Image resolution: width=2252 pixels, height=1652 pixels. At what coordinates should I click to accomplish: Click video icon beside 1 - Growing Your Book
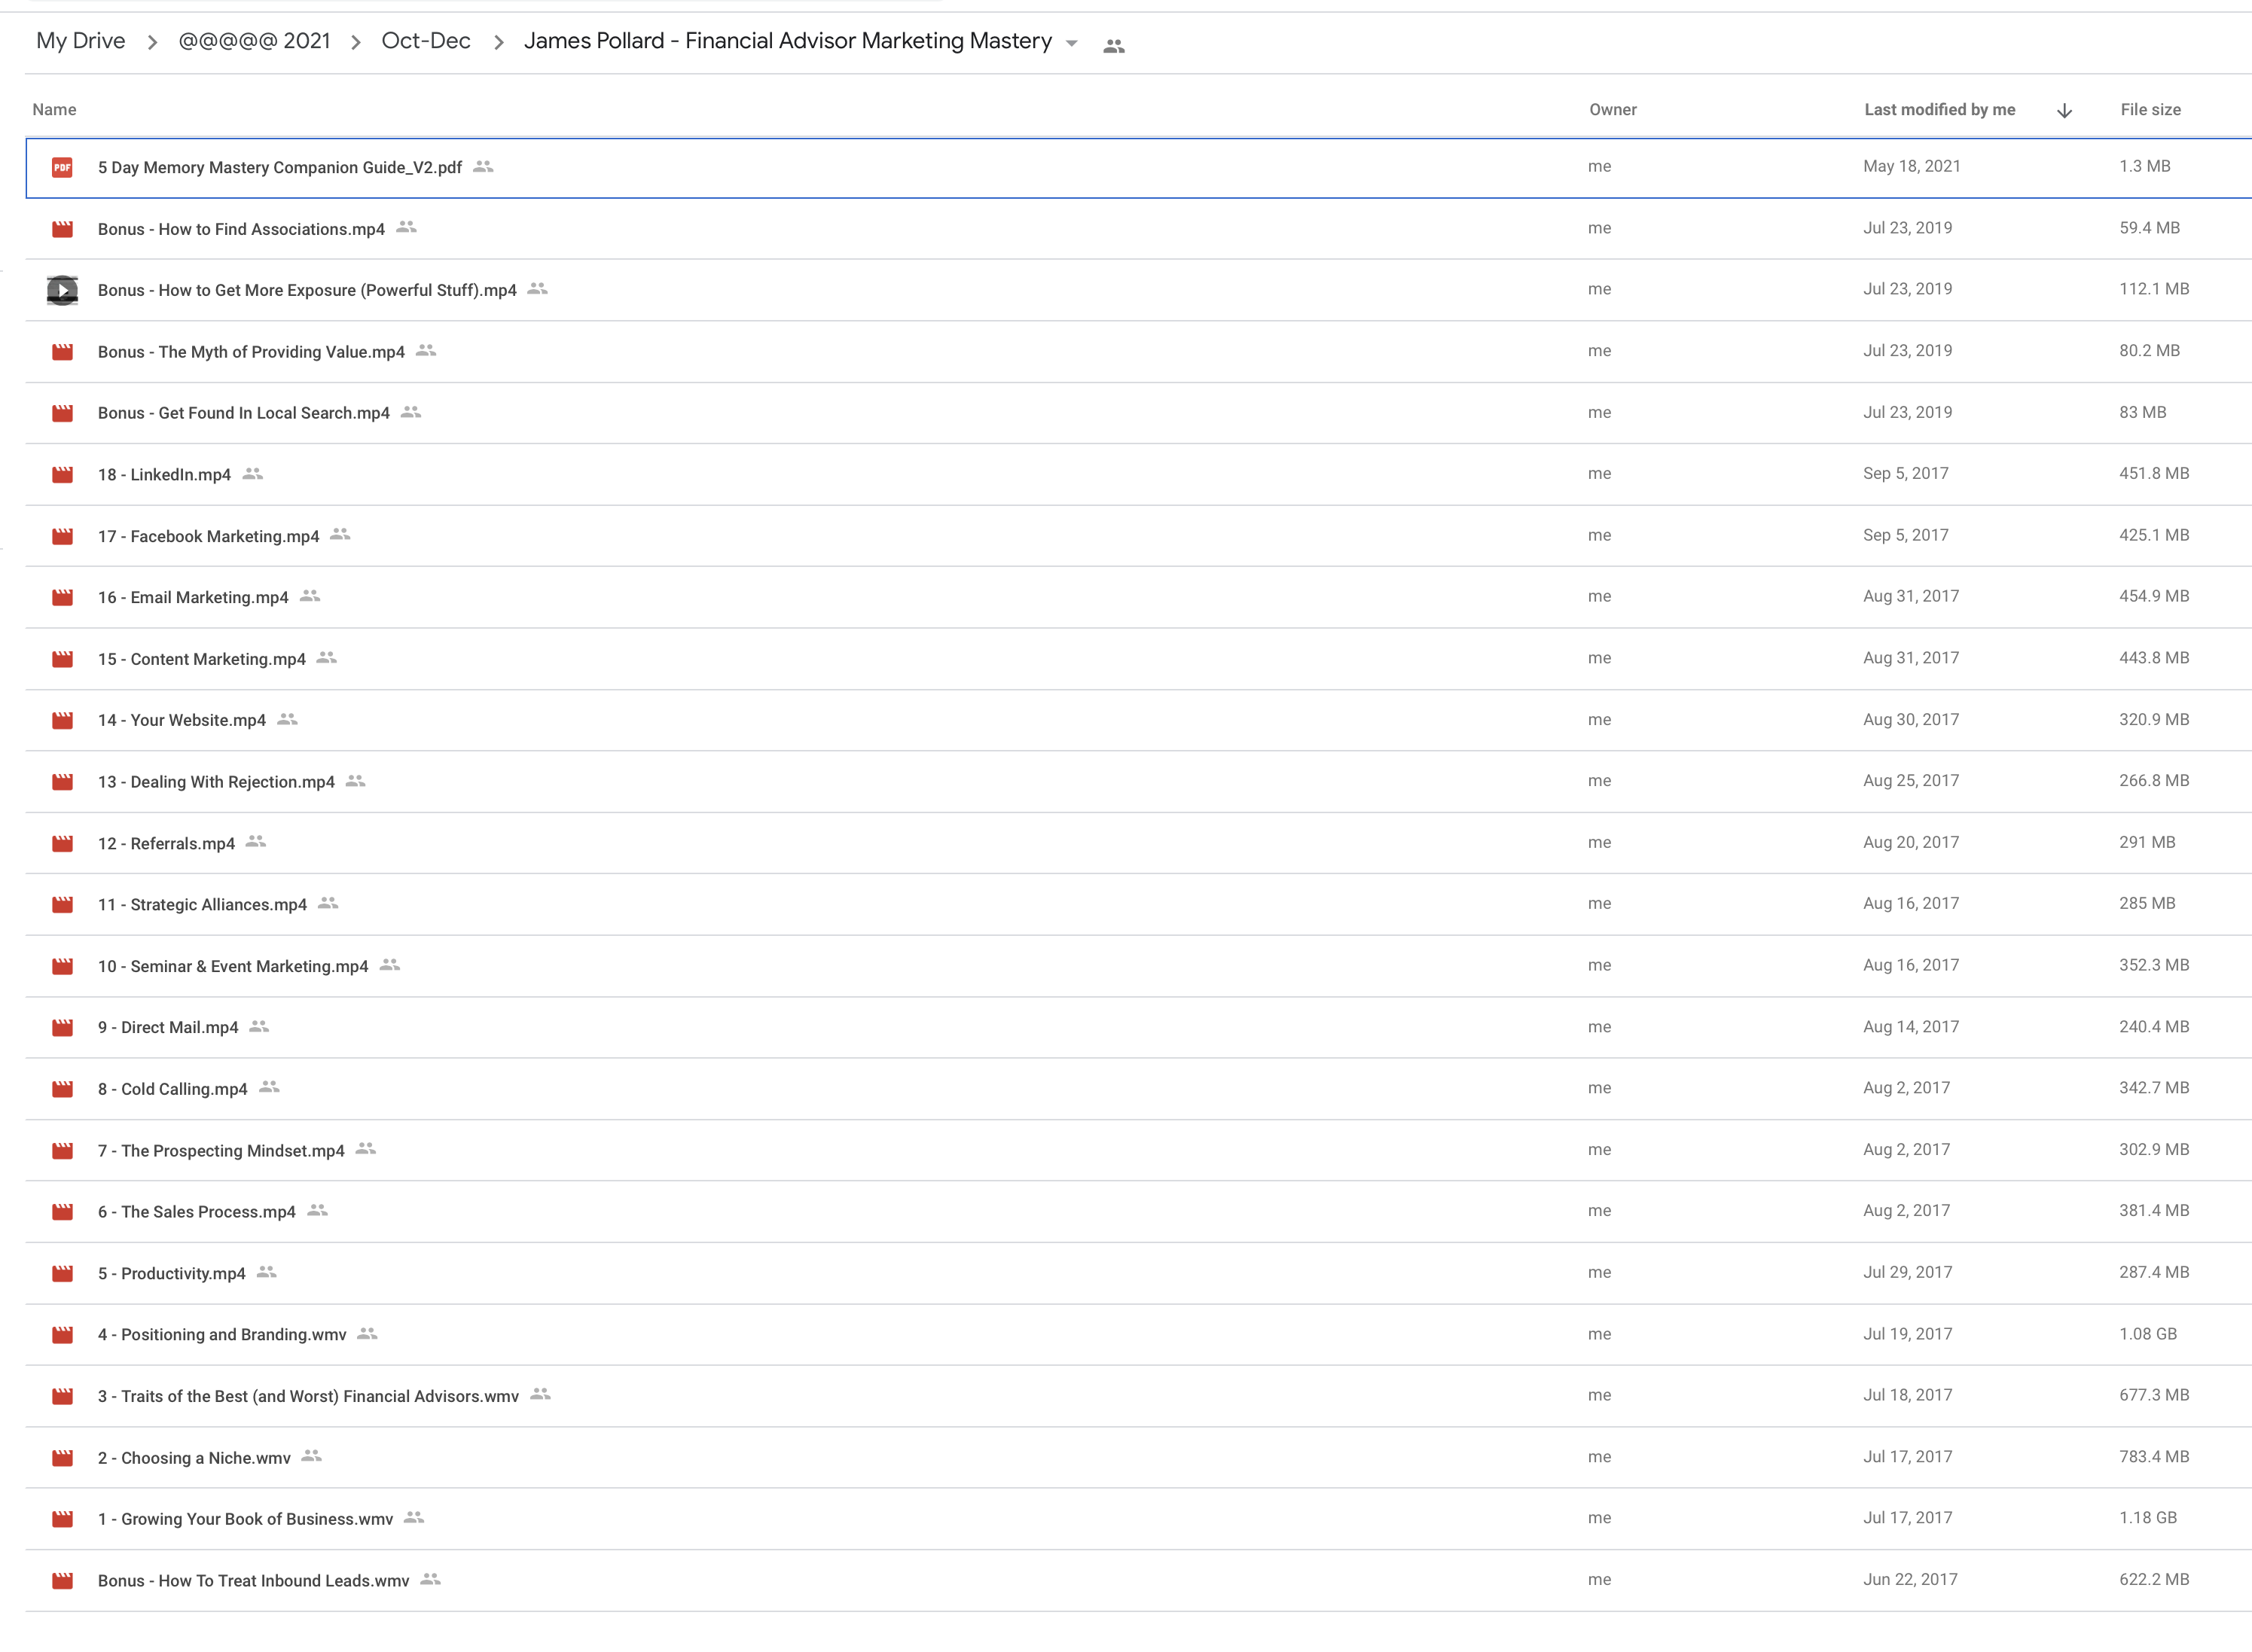point(62,1519)
